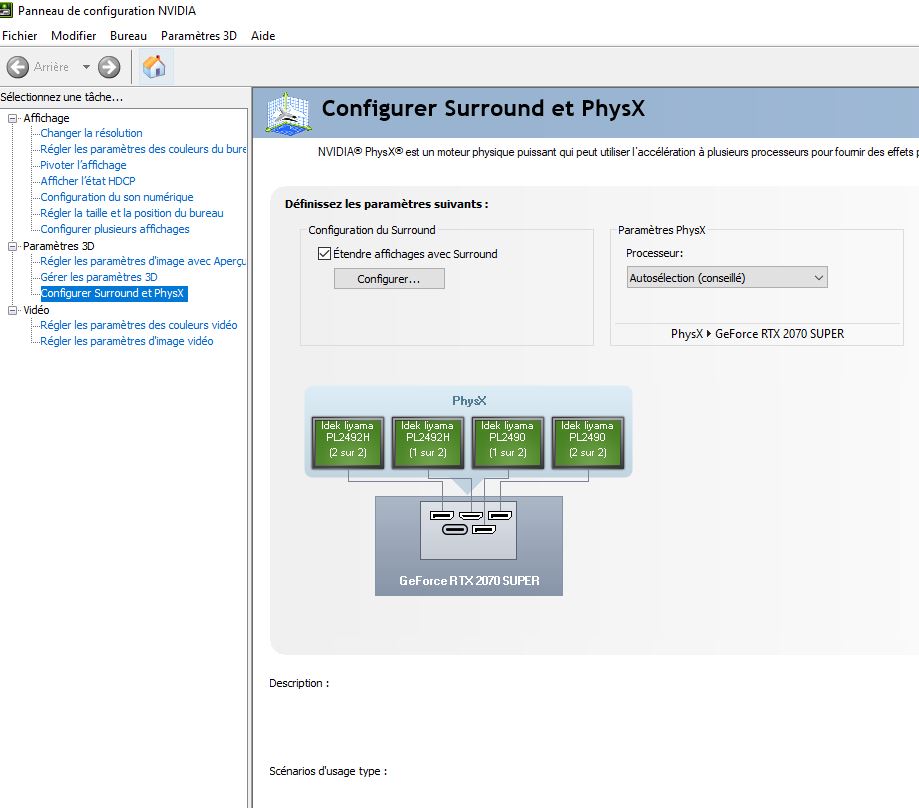Open Régler les paramètres d'image vidéo

pos(127,341)
